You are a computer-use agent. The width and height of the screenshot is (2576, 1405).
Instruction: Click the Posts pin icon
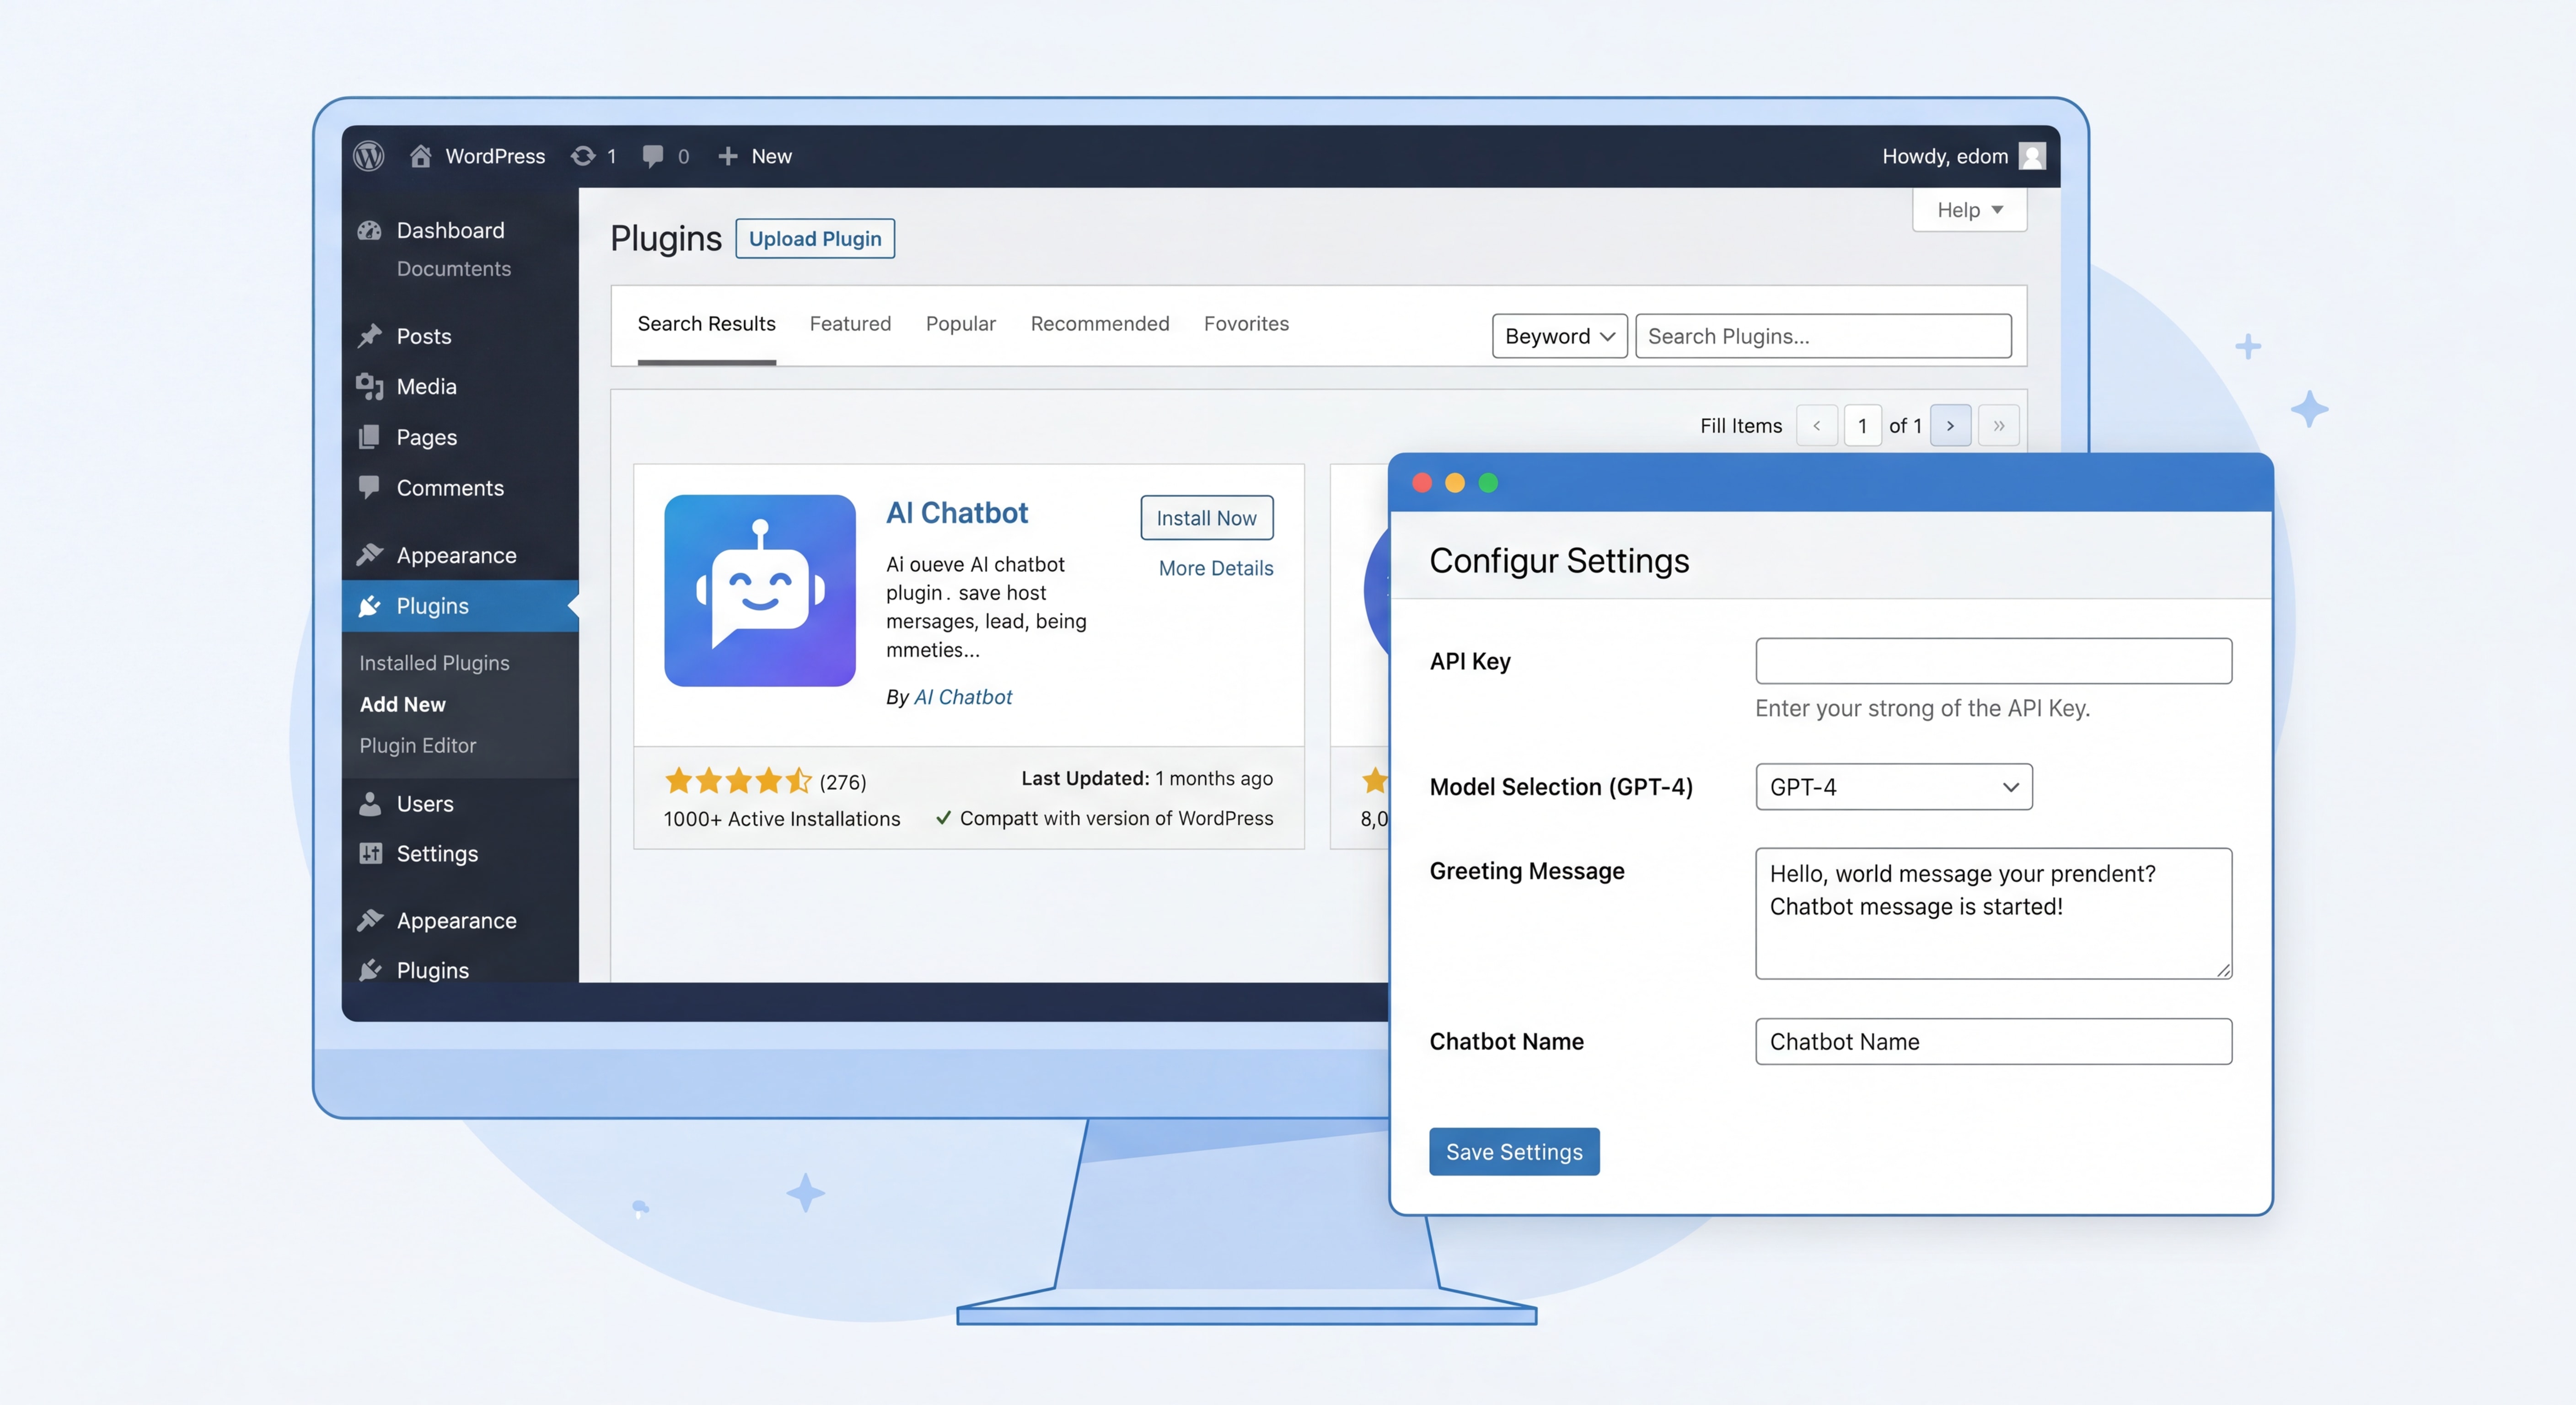[x=370, y=336]
